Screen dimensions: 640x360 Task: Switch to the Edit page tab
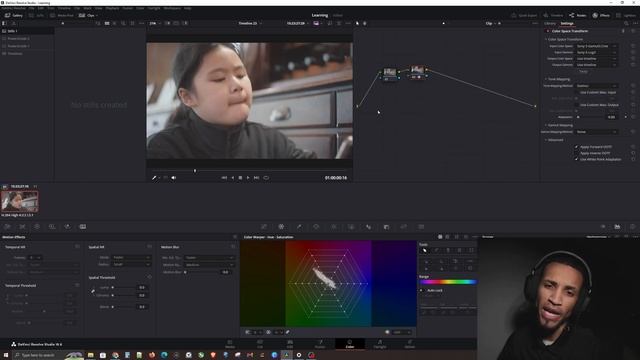tap(289, 344)
